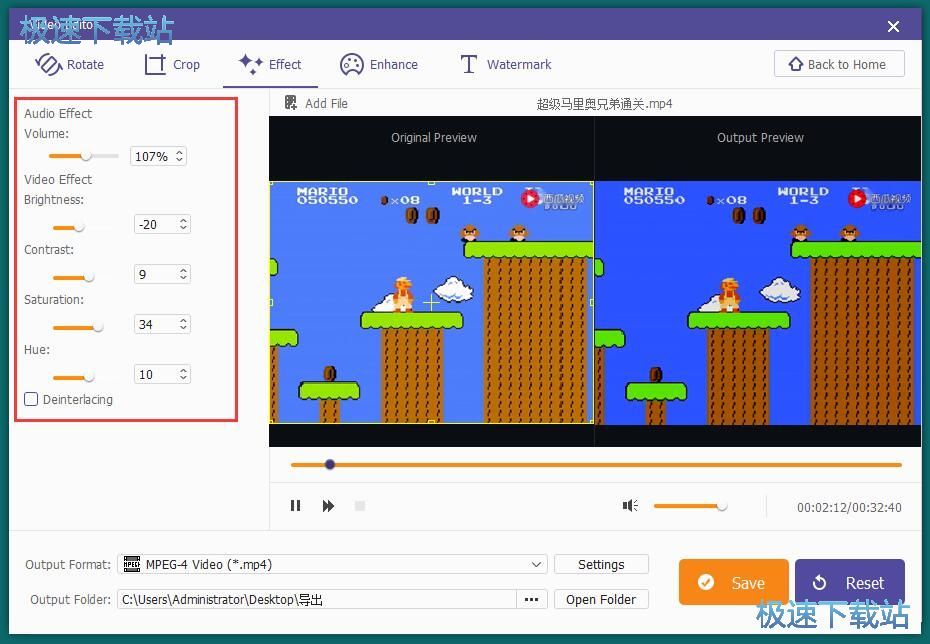Decrease Volume with the down arrow

point(179,160)
